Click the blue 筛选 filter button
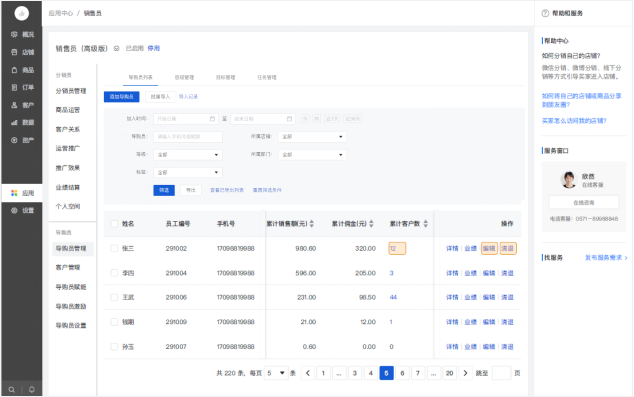The height and width of the screenshot is (397, 634). [164, 190]
